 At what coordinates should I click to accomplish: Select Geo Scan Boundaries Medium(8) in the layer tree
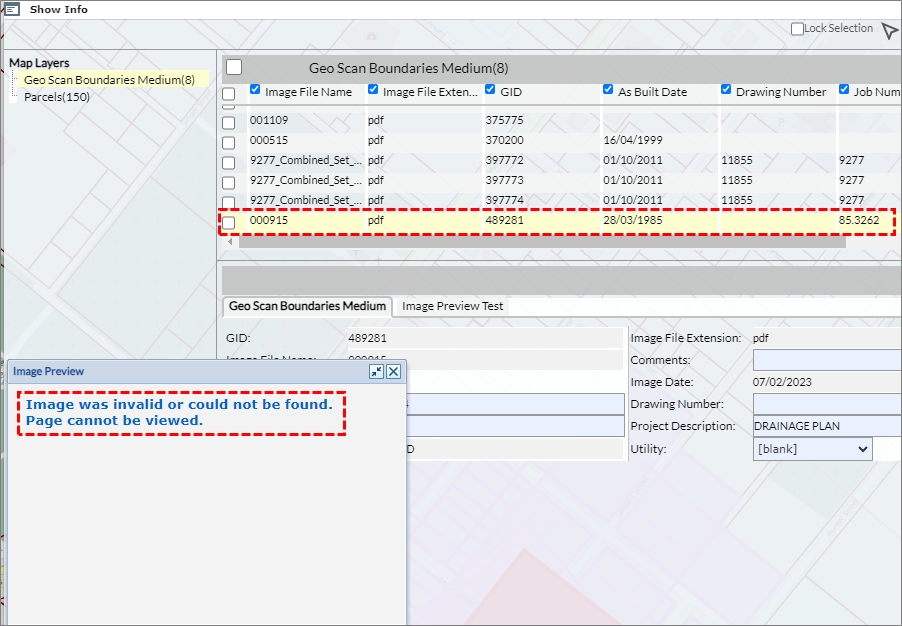point(109,79)
